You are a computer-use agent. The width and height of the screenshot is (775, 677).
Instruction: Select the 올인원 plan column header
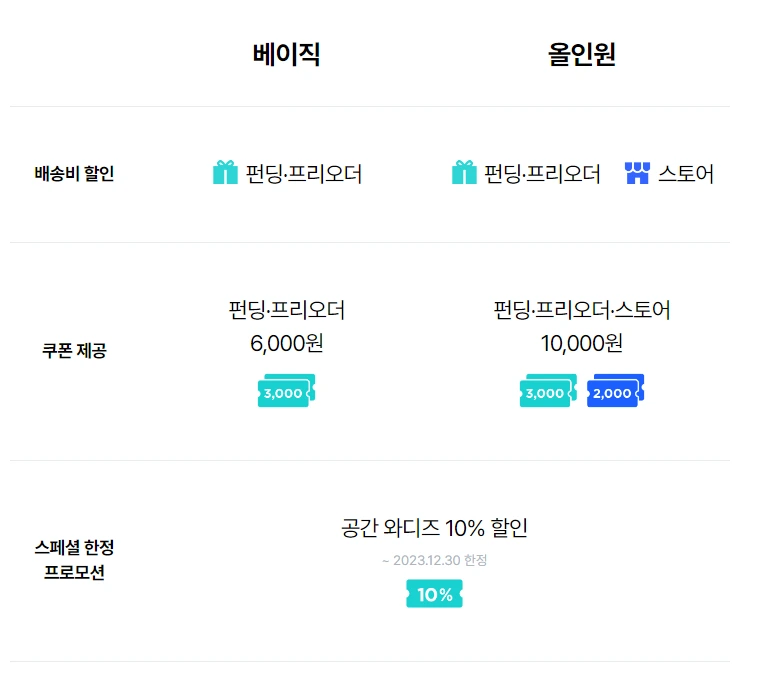[x=581, y=54]
